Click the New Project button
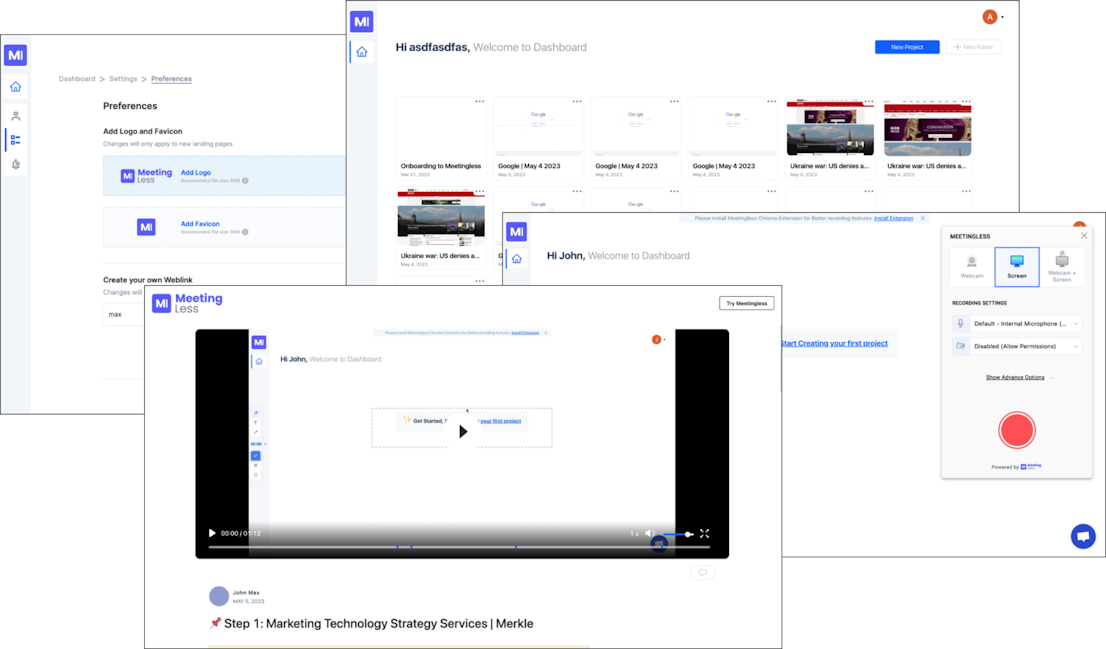 pyautogui.click(x=906, y=47)
